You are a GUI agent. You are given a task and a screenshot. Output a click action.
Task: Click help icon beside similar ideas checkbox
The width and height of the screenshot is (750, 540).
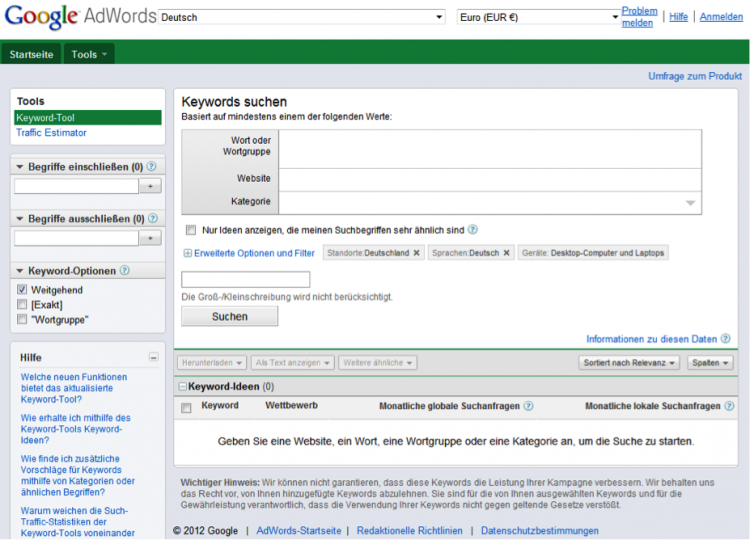(473, 230)
